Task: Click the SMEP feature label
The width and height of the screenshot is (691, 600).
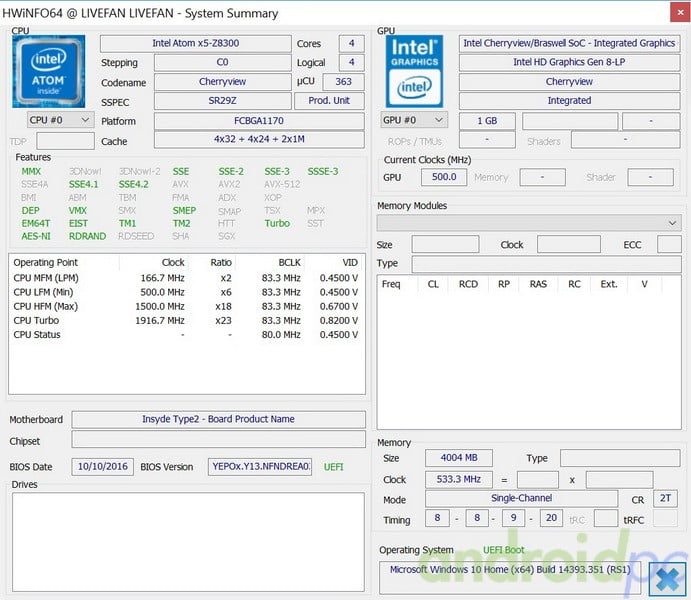Action: [184, 211]
